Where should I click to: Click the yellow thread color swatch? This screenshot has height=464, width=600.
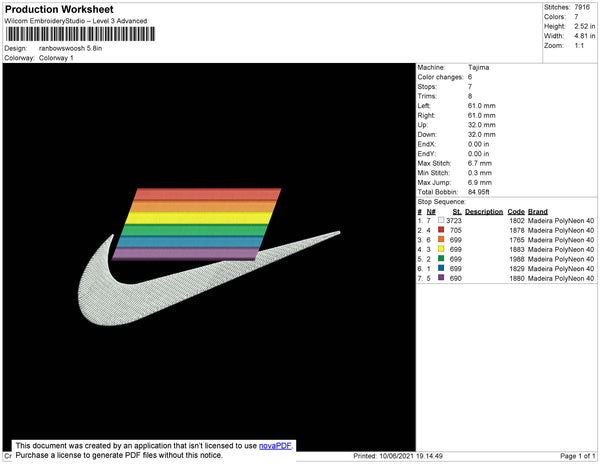point(441,249)
